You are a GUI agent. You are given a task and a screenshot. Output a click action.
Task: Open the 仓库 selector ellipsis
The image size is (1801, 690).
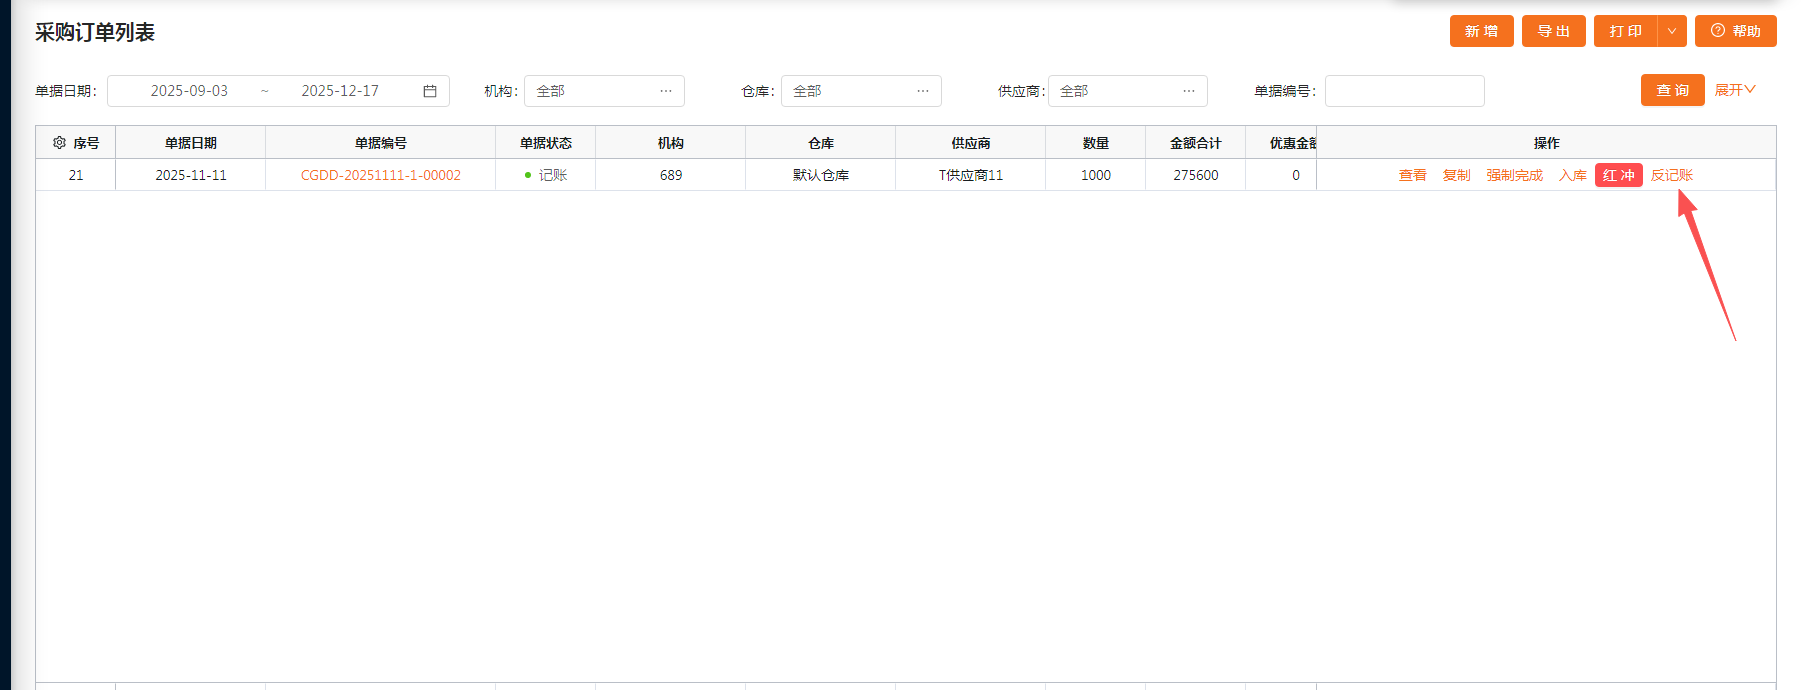tap(923, 91)
